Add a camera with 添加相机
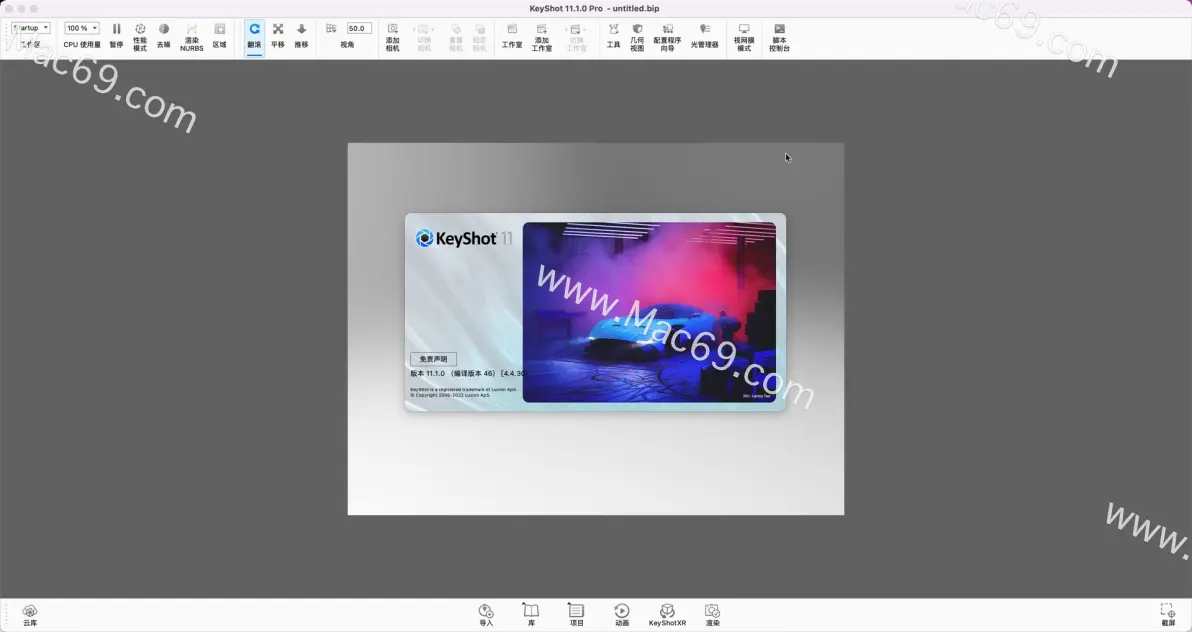1192x632 pixels. 392,37
